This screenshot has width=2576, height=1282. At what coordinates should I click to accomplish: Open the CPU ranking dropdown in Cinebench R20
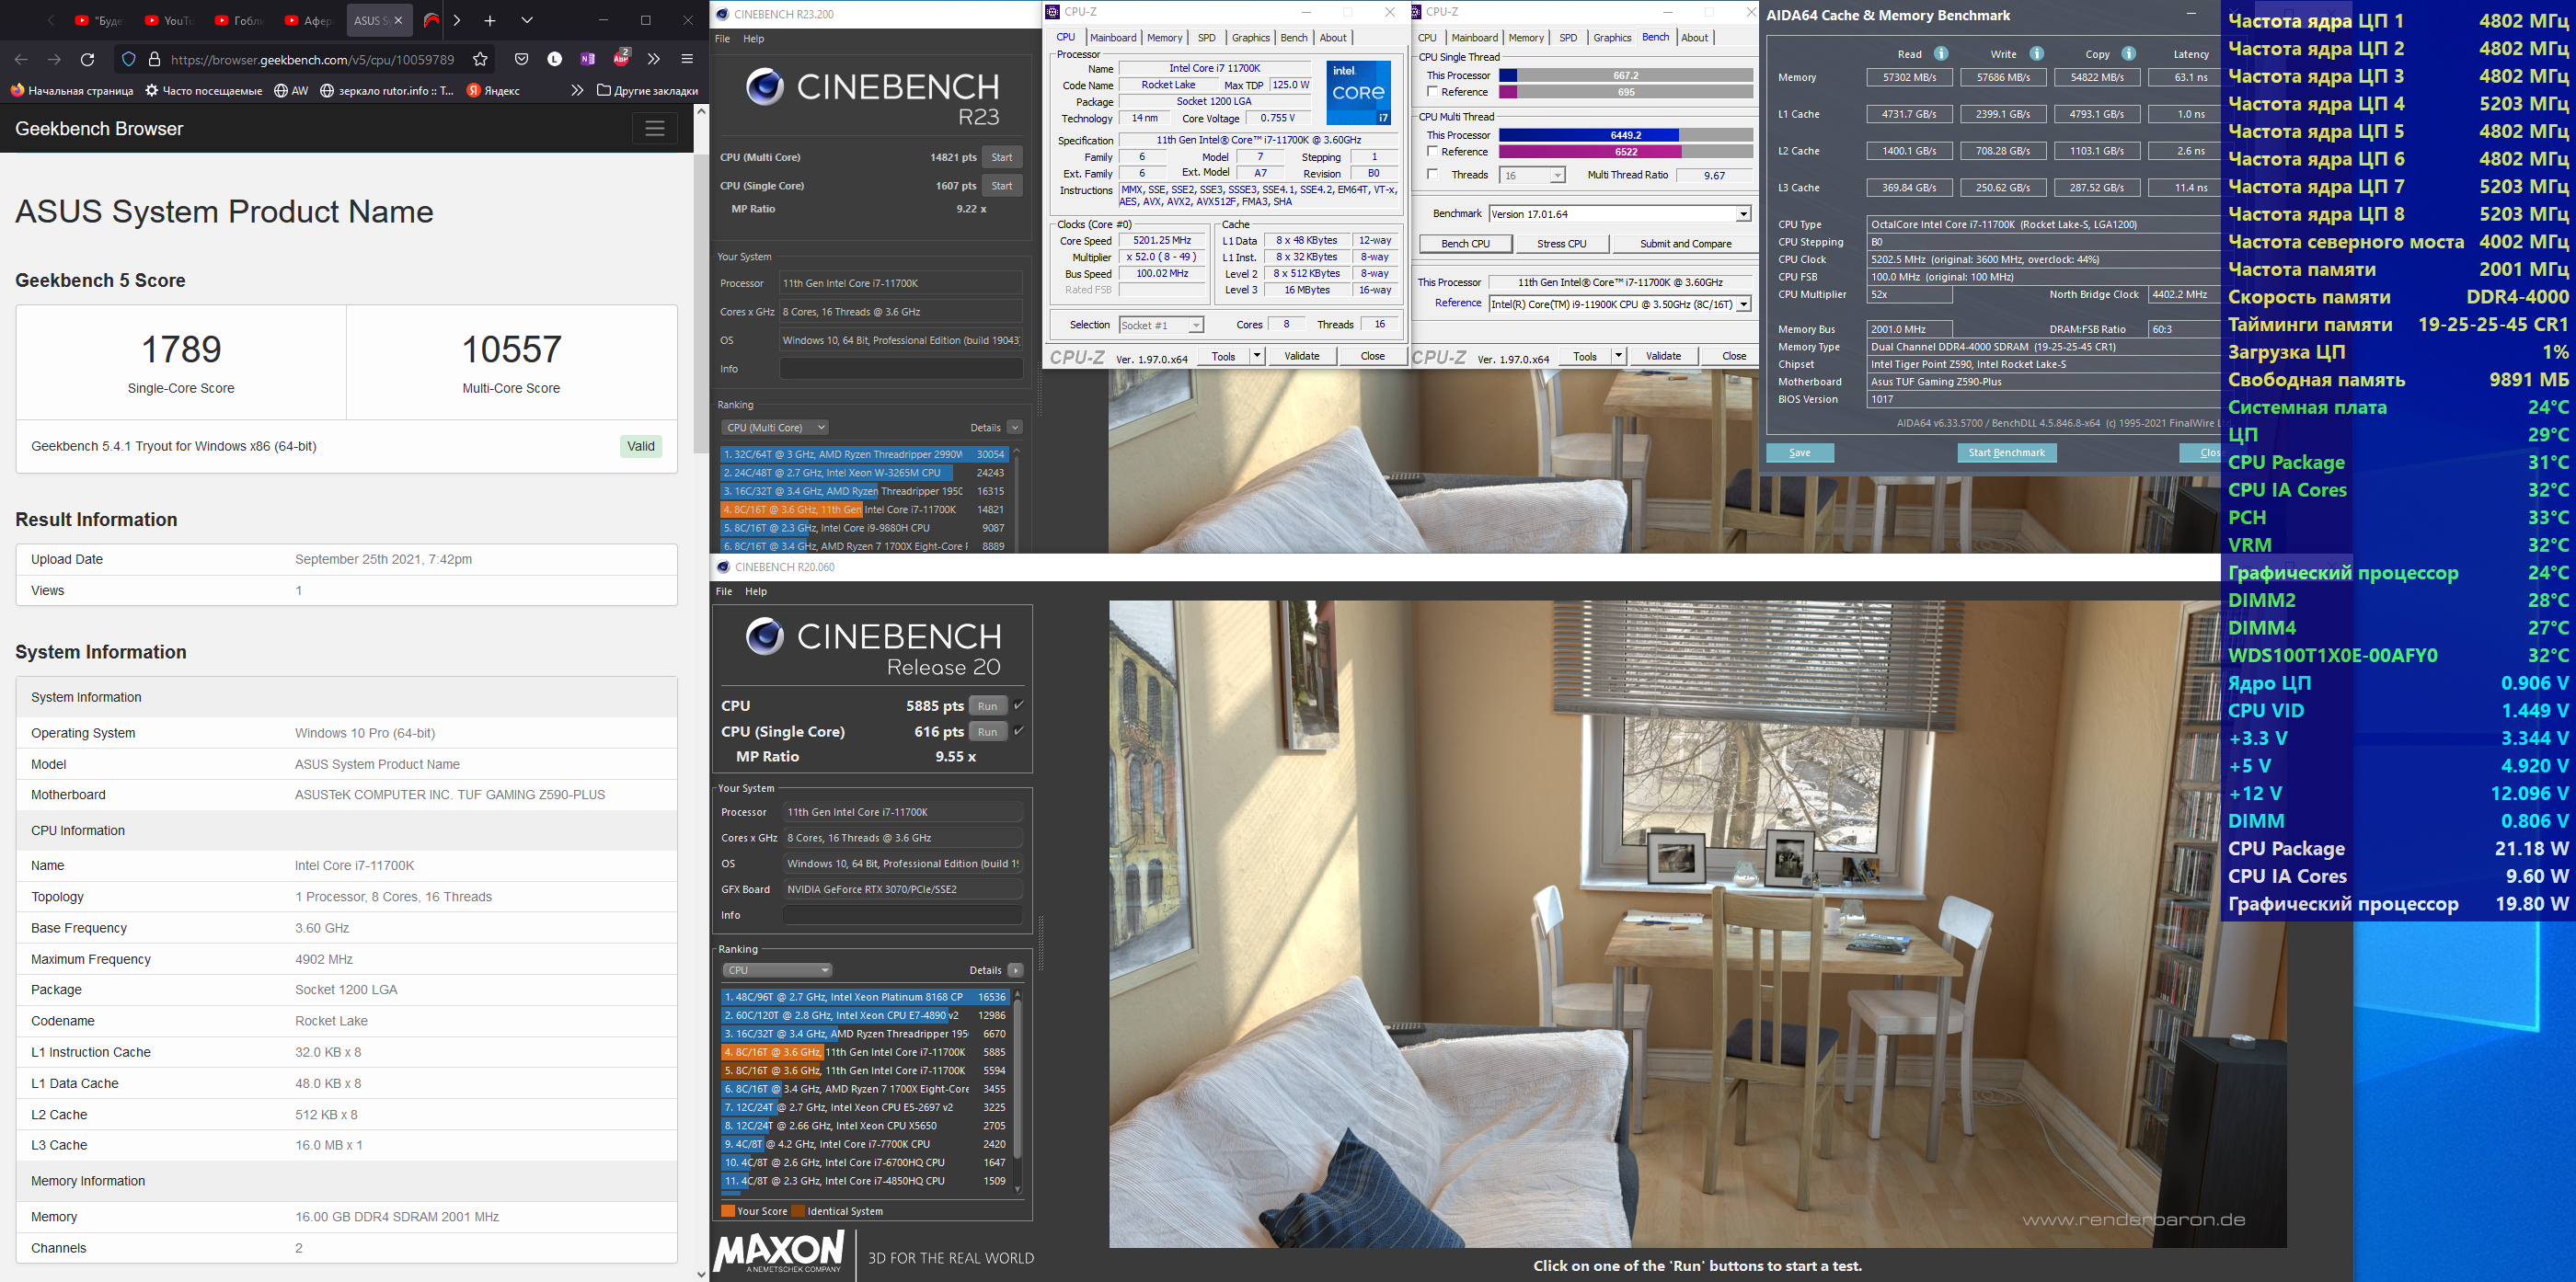777,970
